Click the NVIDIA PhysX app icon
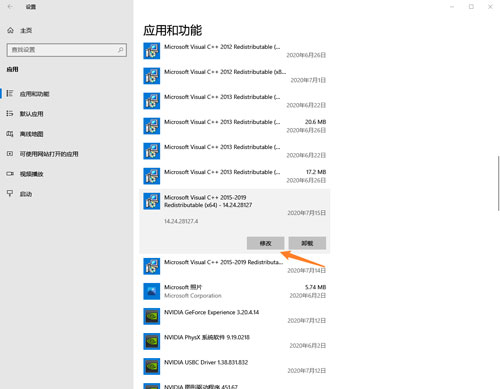500x389 pixels. pyautogui.click(x=152, y=341)
